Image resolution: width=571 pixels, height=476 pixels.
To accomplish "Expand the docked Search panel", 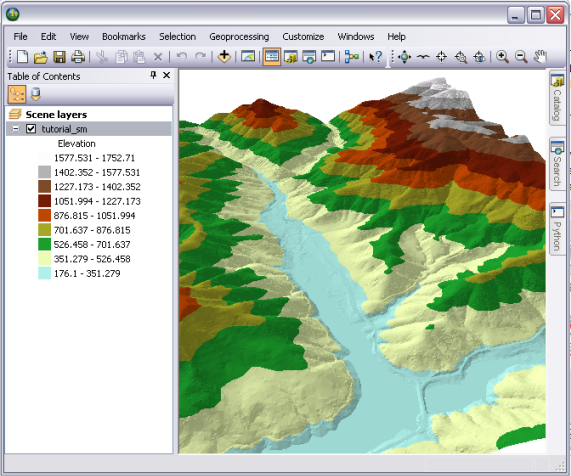I will (557, 164).
